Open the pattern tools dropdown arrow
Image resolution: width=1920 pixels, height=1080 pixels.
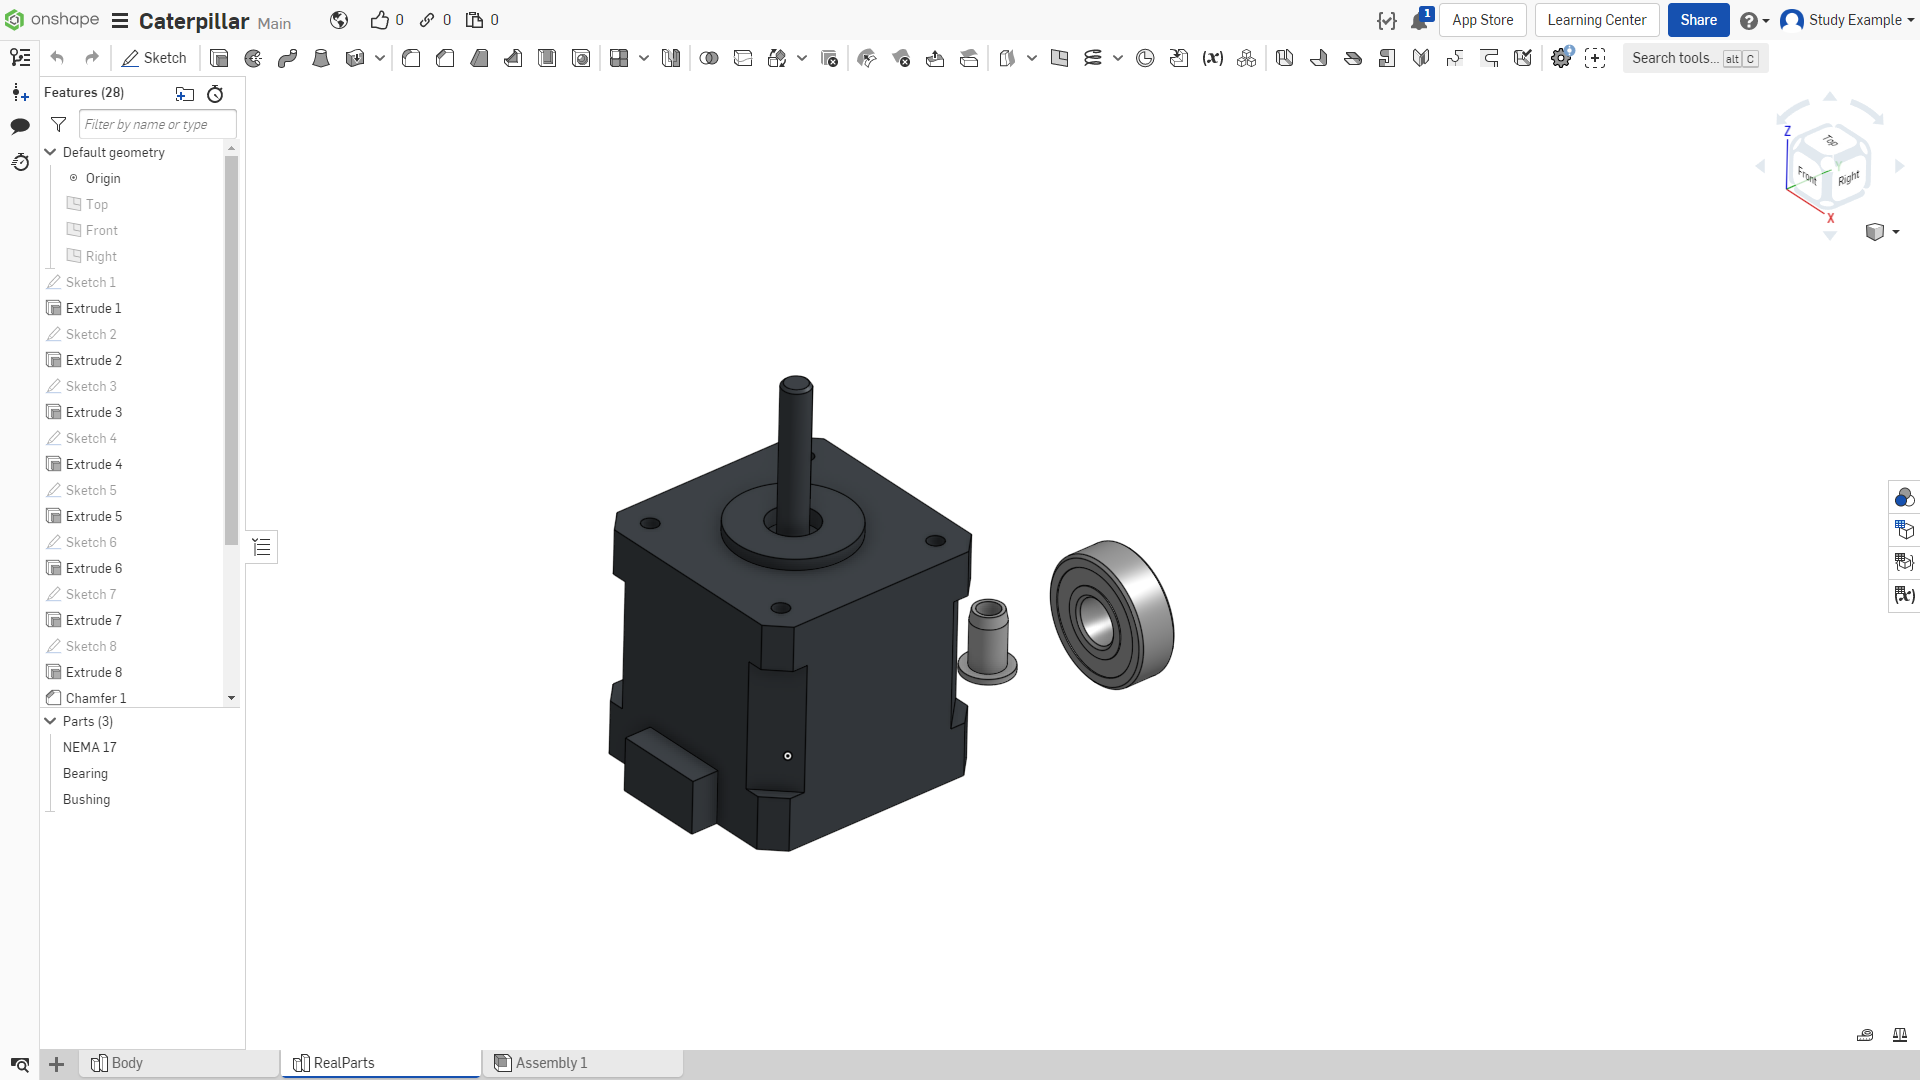[x=644, y=58]
